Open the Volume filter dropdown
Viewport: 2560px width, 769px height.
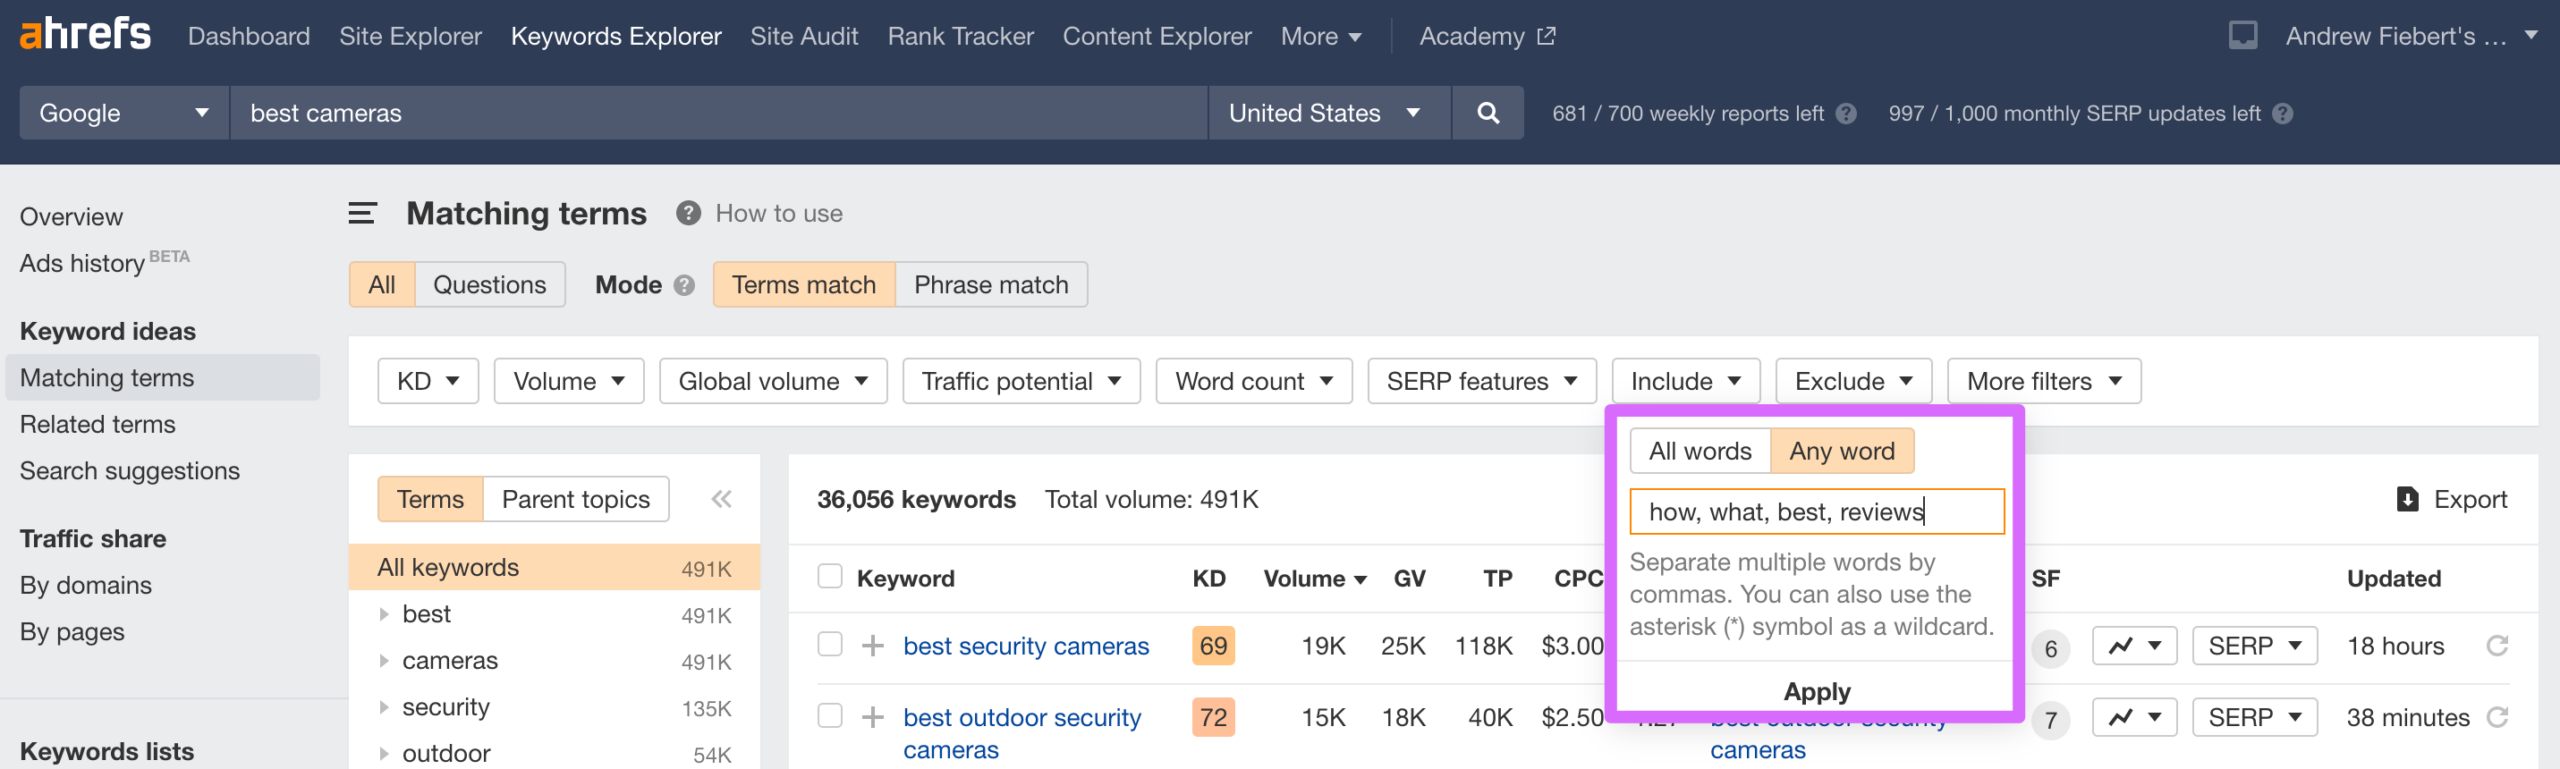coord(569,381)
